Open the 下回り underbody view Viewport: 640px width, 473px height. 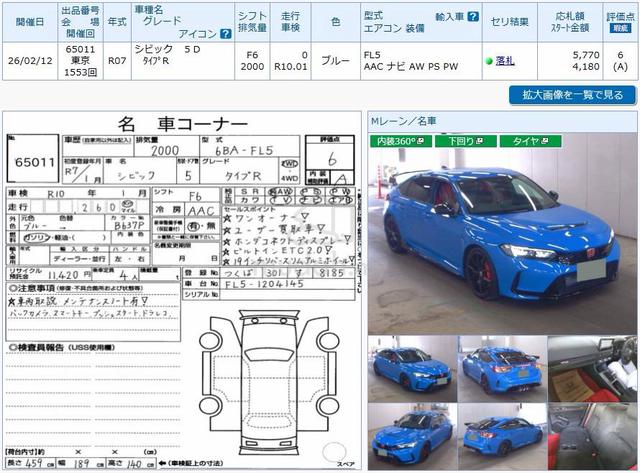coord(465,141)
